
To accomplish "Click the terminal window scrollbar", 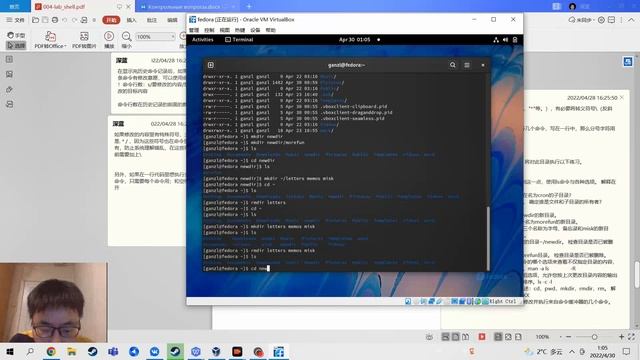I will click(x=488, y=238).
